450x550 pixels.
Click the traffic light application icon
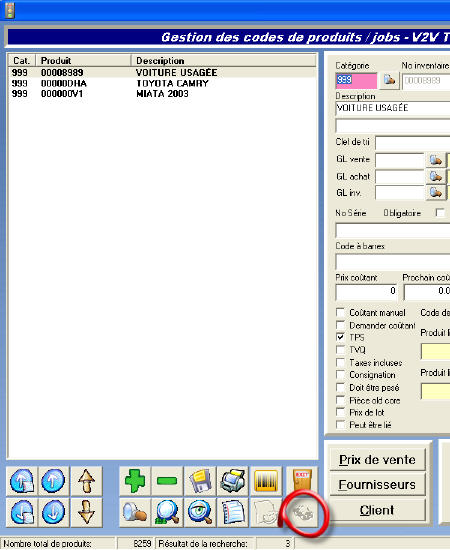point(10,11)
